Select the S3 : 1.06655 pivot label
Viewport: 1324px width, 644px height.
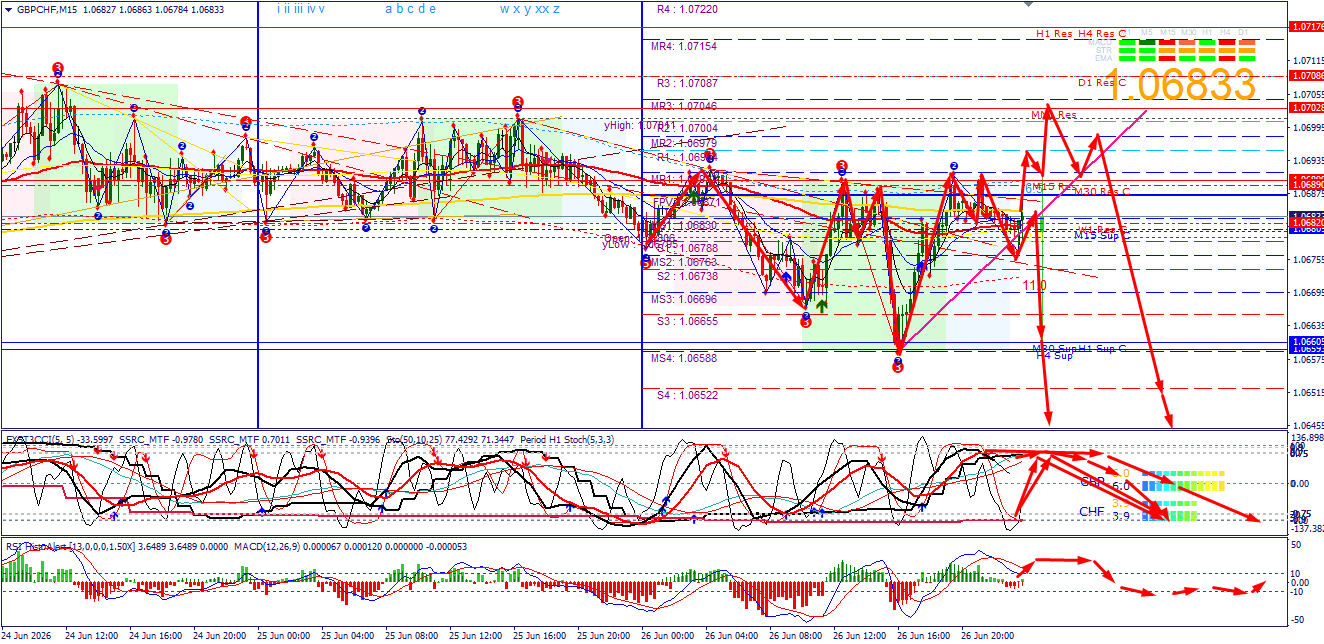(687, 321)
